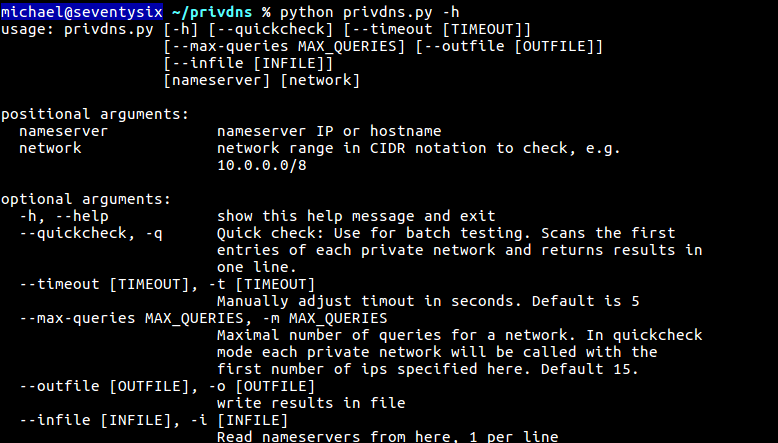
Task: Click the 'usage: privdns.py' text
Action: 77,30
